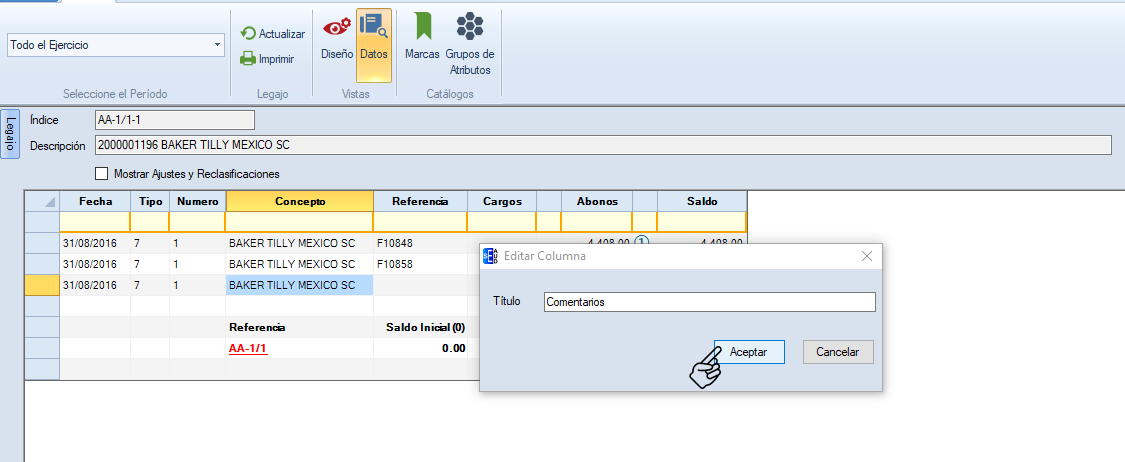Select the grid's top-left corner selector
1125x462 pixels.
click(x=42, y=201)
